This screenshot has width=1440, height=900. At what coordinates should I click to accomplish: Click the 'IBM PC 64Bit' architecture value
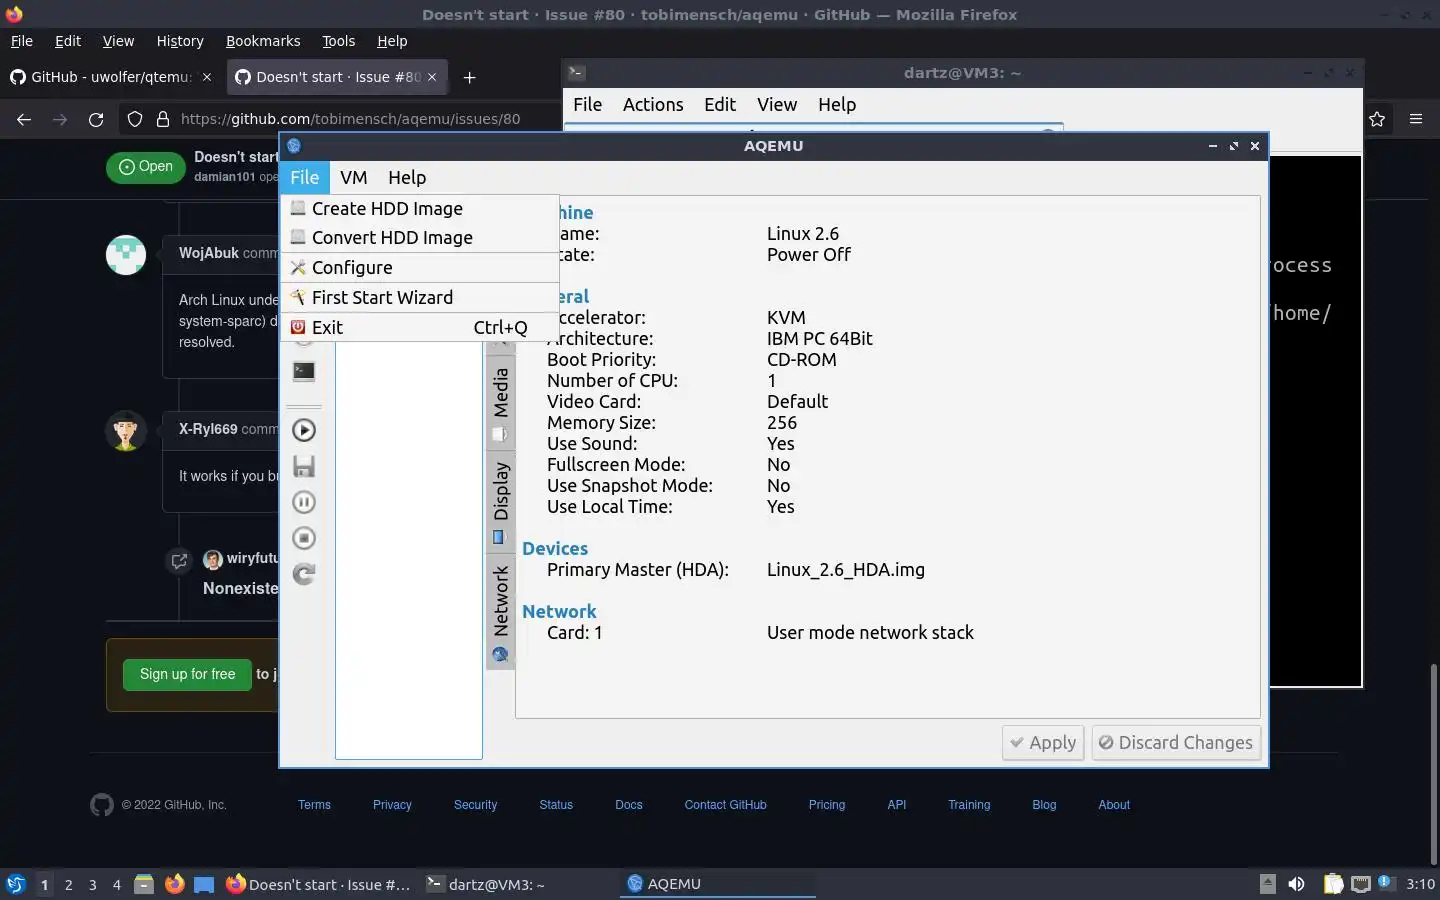point(820,339)
